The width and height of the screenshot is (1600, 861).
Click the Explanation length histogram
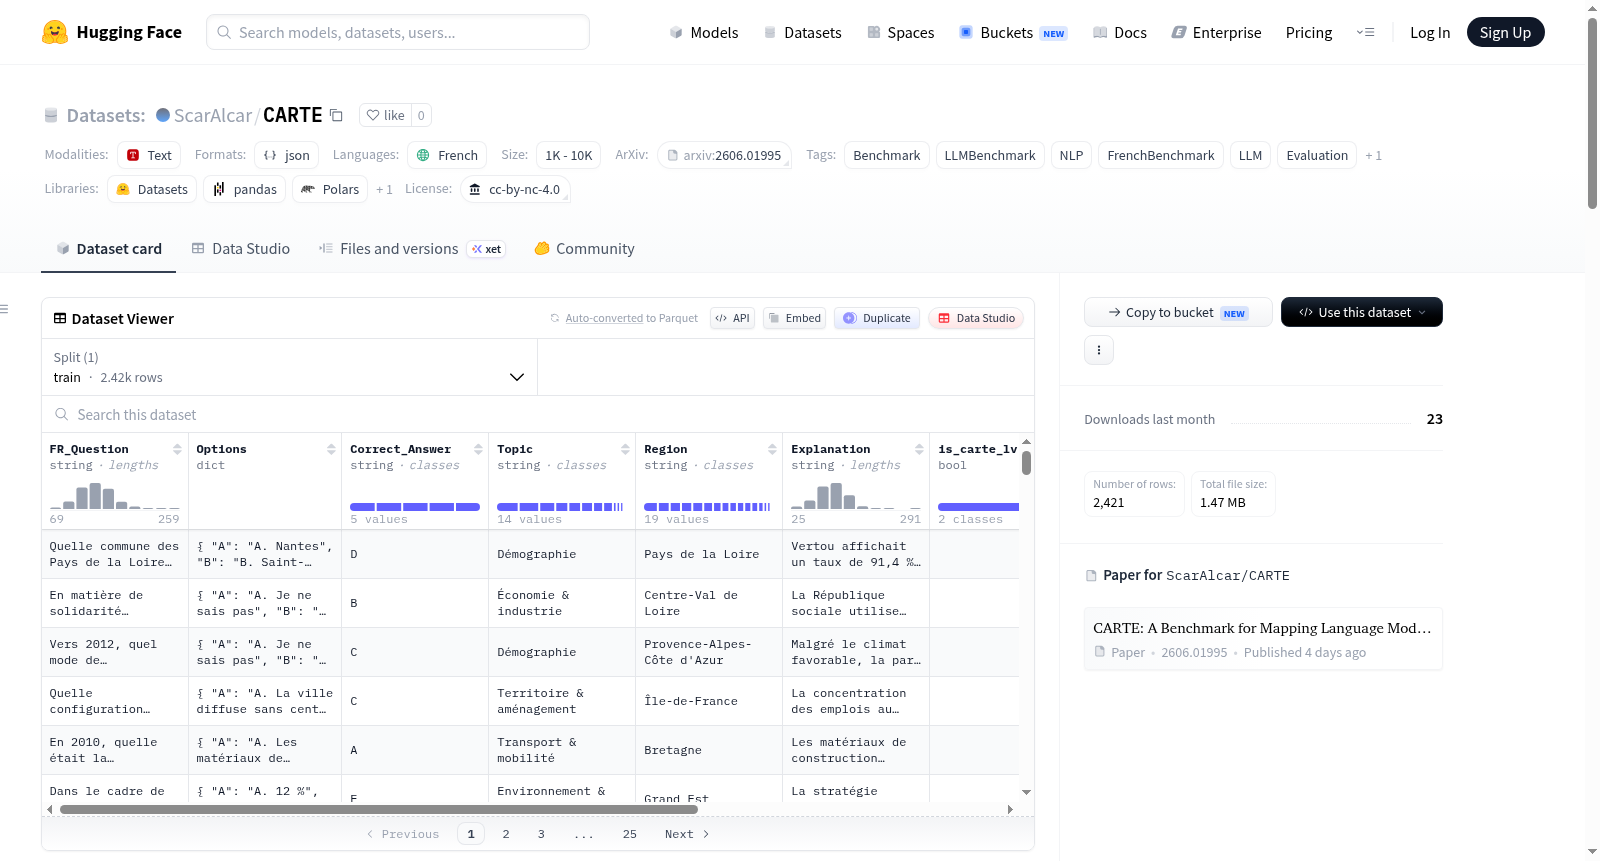tap(856, 496)
